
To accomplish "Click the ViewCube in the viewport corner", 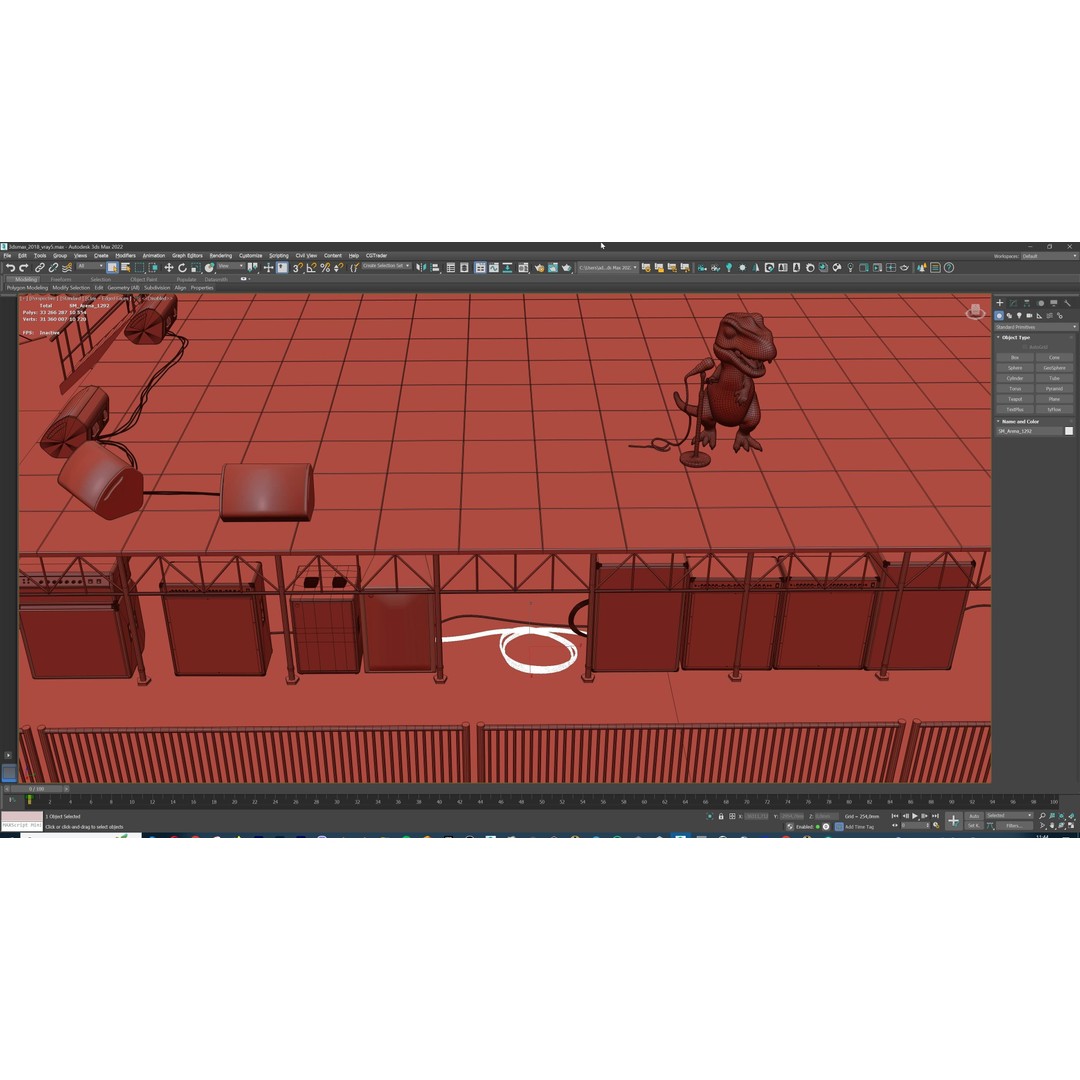I will tap(975, 311).
